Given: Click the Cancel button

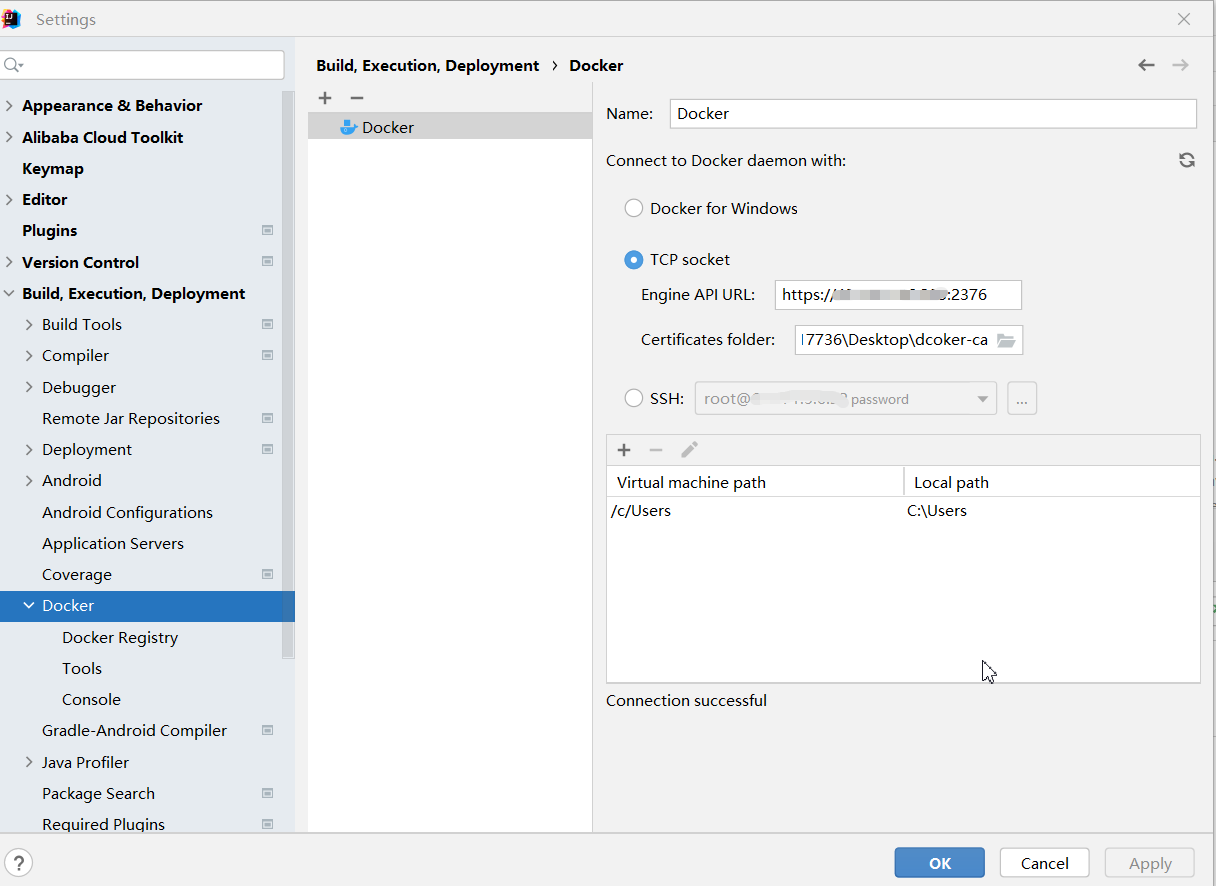Looking at the screenshot, I should tap(1045, 863).
